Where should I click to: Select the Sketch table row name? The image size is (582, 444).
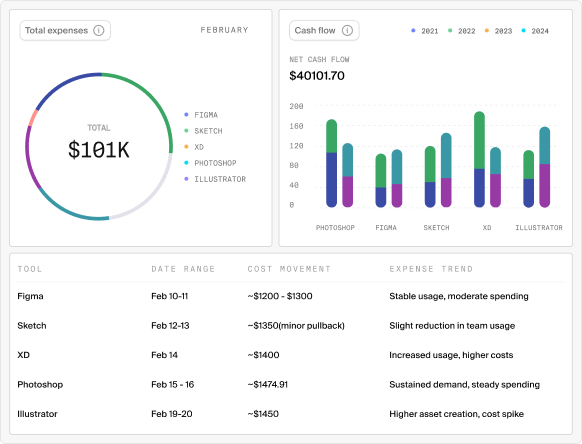tap(32, 326)
